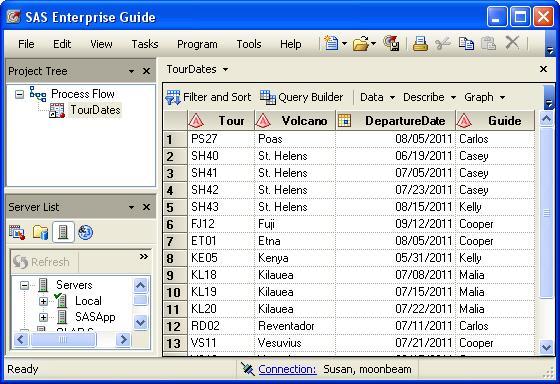Click the Refresh button in Server List

(41, 262)
